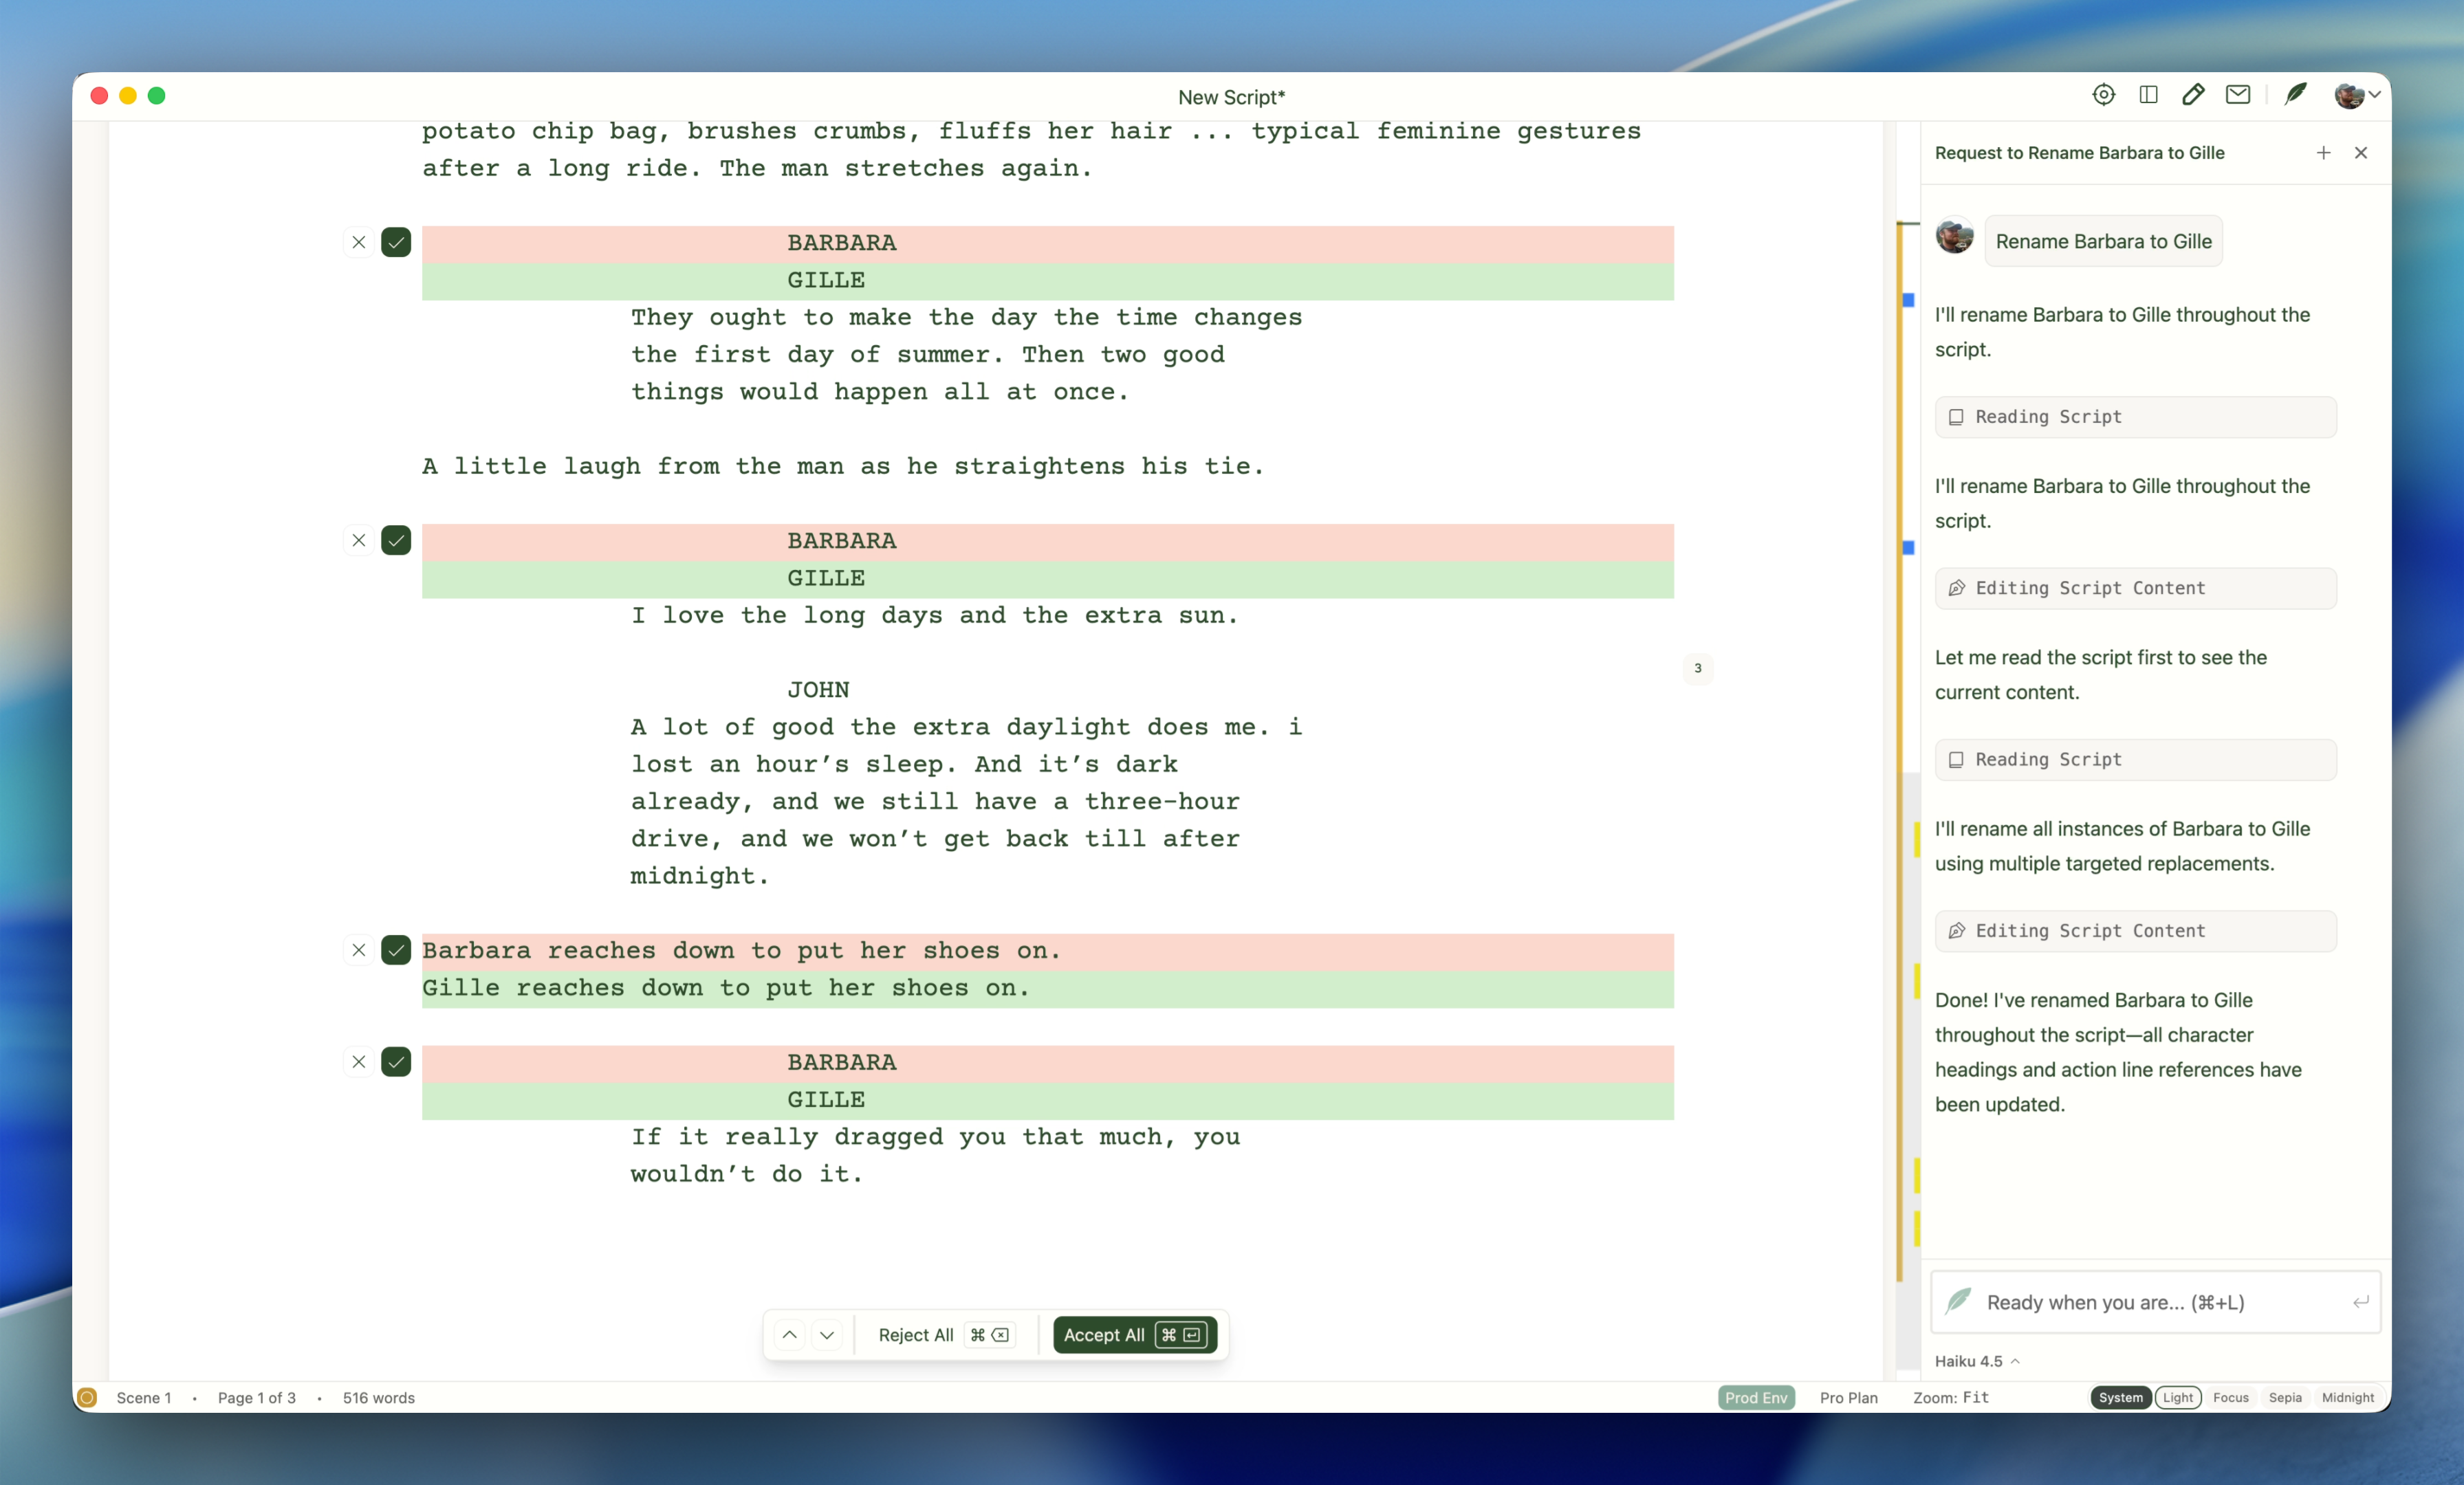Screen dimensions: 2464x1485
Task: Uncheck the first BARBARA rename approval checkbox
Action: (x=396, y=242)
